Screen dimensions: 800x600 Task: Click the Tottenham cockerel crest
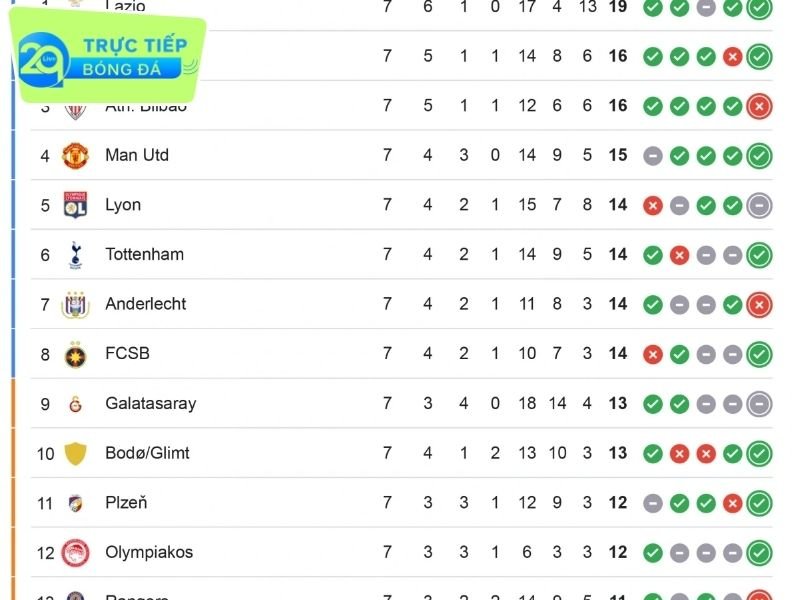tap(75, 255)
